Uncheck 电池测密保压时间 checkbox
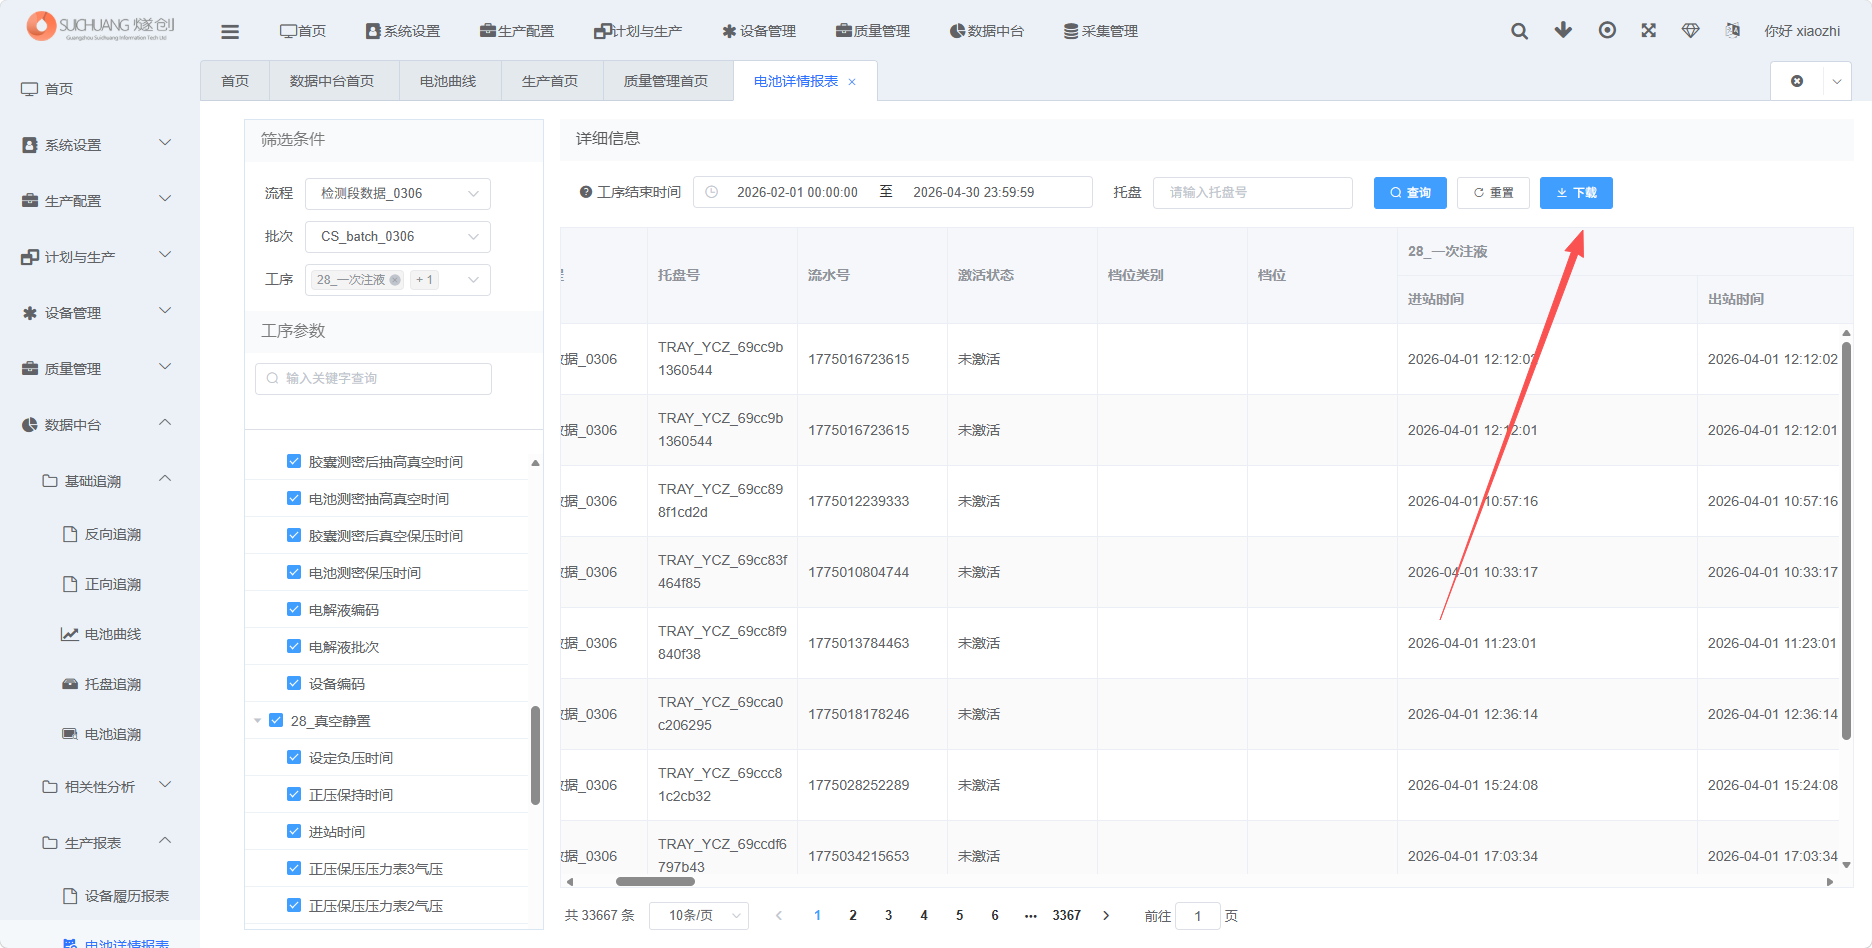Screen dimensions: 1872x948 pos(294,572)
